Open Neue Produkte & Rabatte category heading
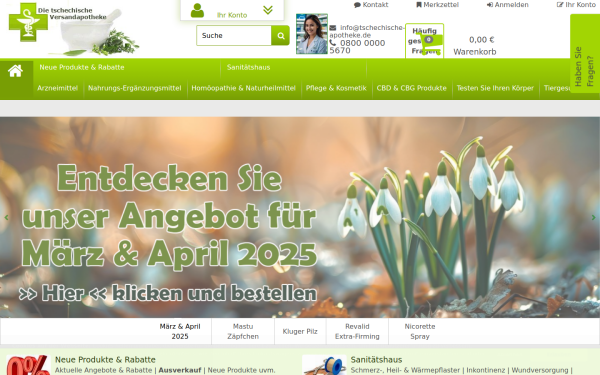Image resolution: width=600 pixels, height=375 pixels. [105, 360]
